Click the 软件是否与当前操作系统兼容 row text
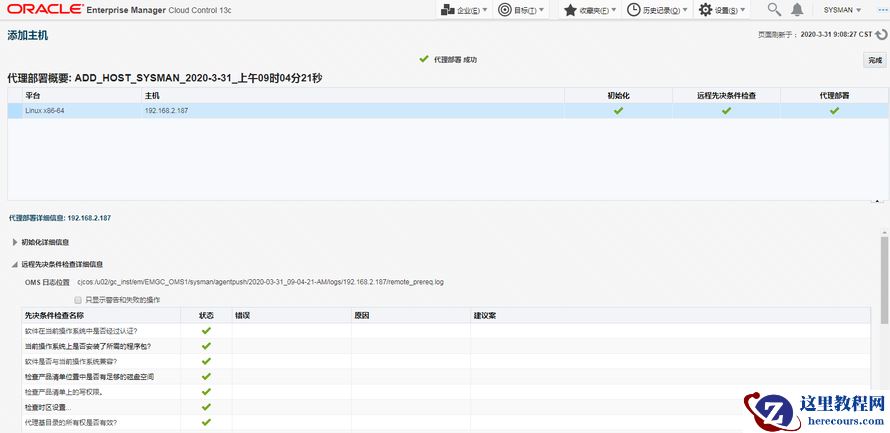Viewport: 890px width, 433px height. pyautogui.click(x=71, y=361)
